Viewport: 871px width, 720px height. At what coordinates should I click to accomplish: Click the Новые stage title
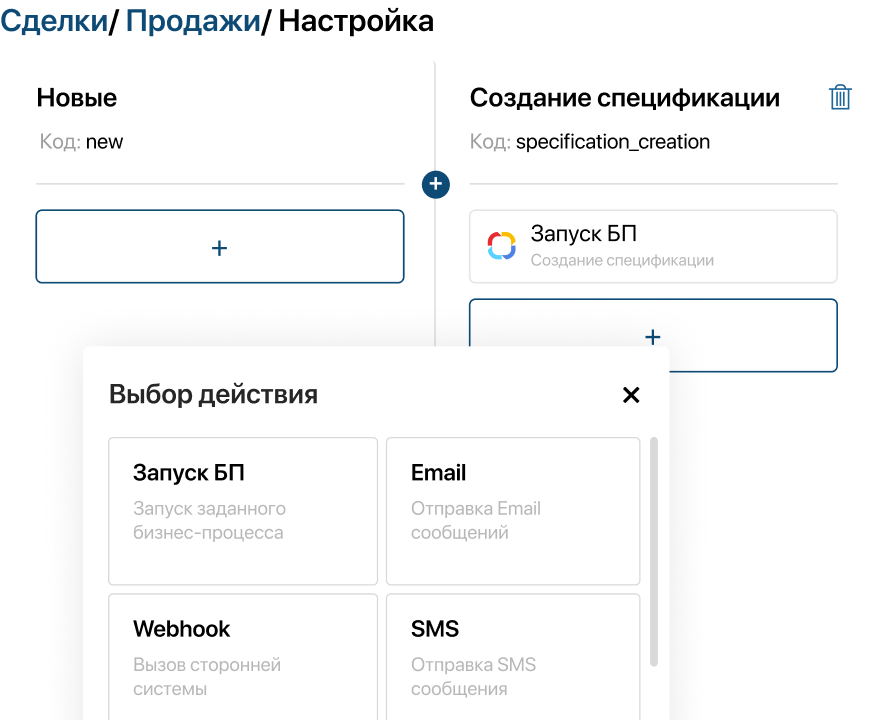coord(77,97)
